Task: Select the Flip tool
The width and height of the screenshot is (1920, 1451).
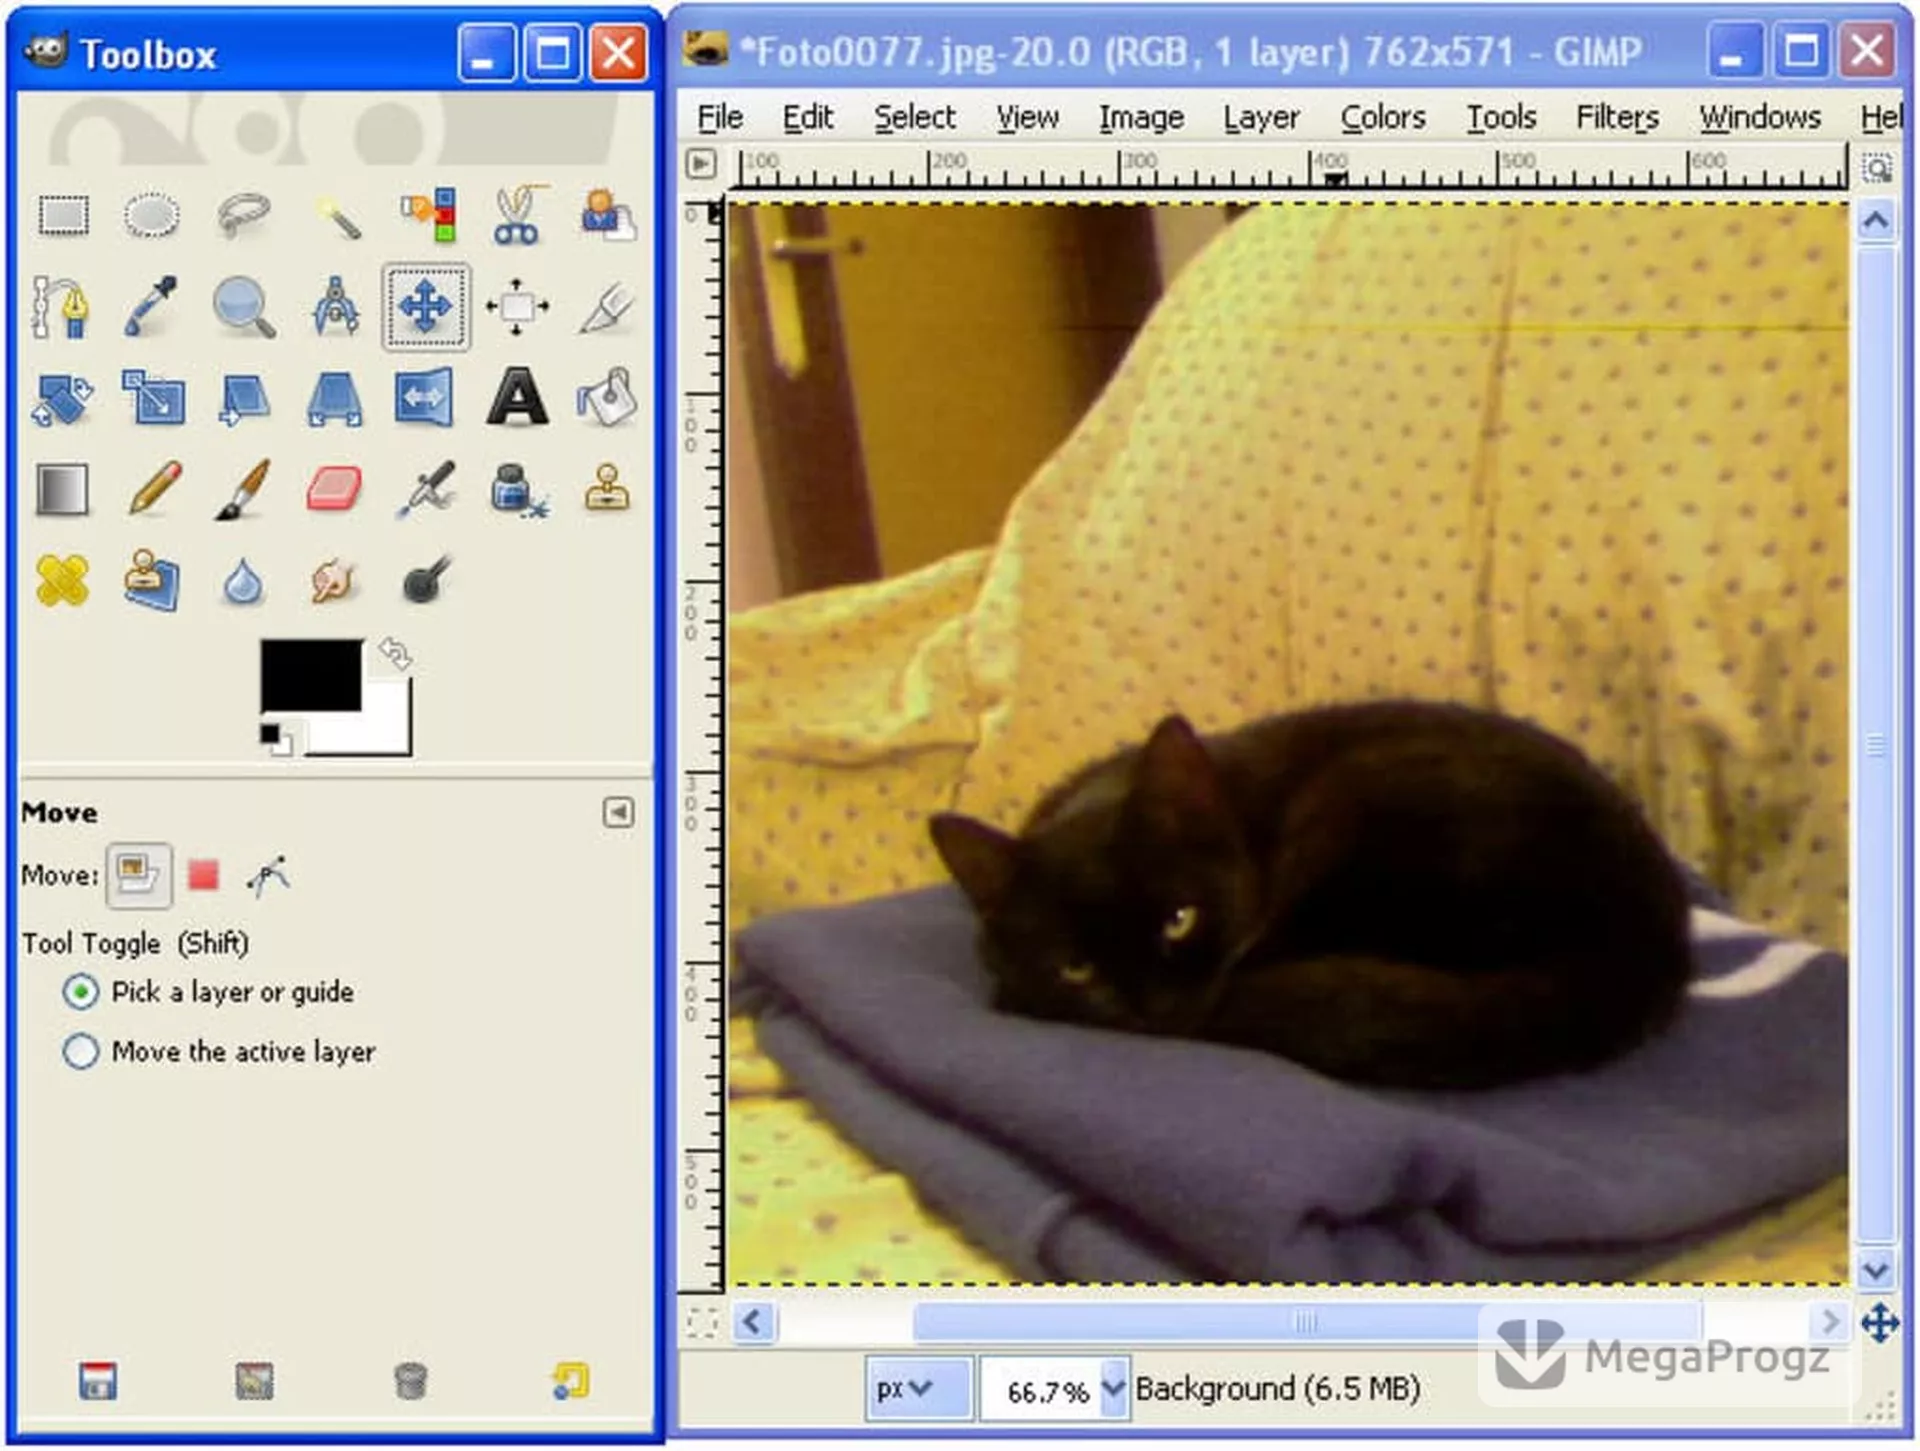Action: 425,398
